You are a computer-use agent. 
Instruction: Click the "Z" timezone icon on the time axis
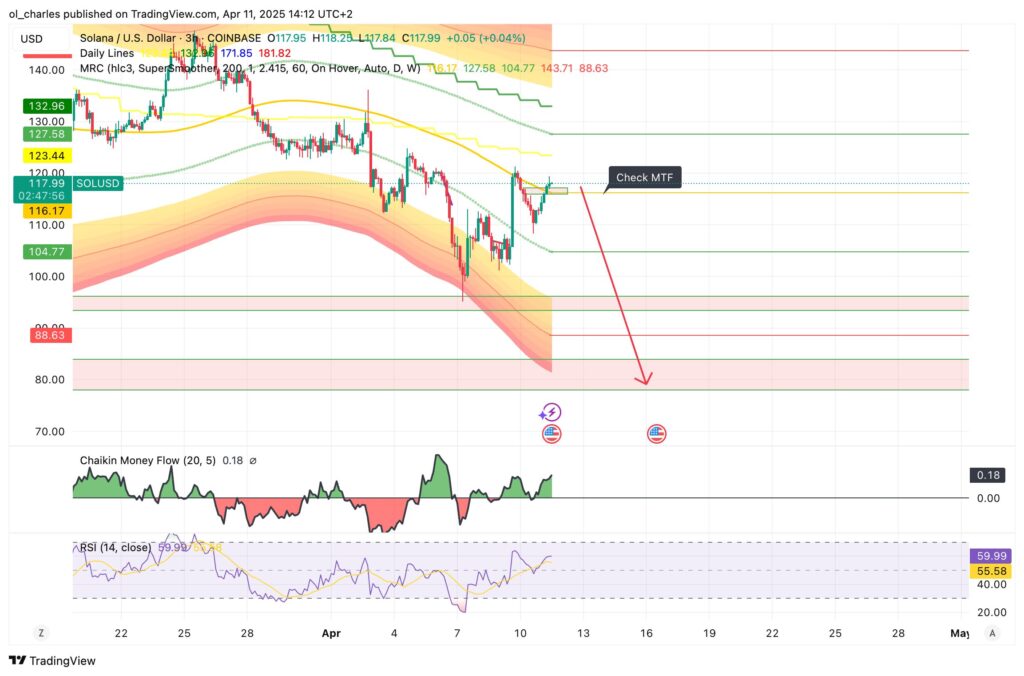point(40,634)
